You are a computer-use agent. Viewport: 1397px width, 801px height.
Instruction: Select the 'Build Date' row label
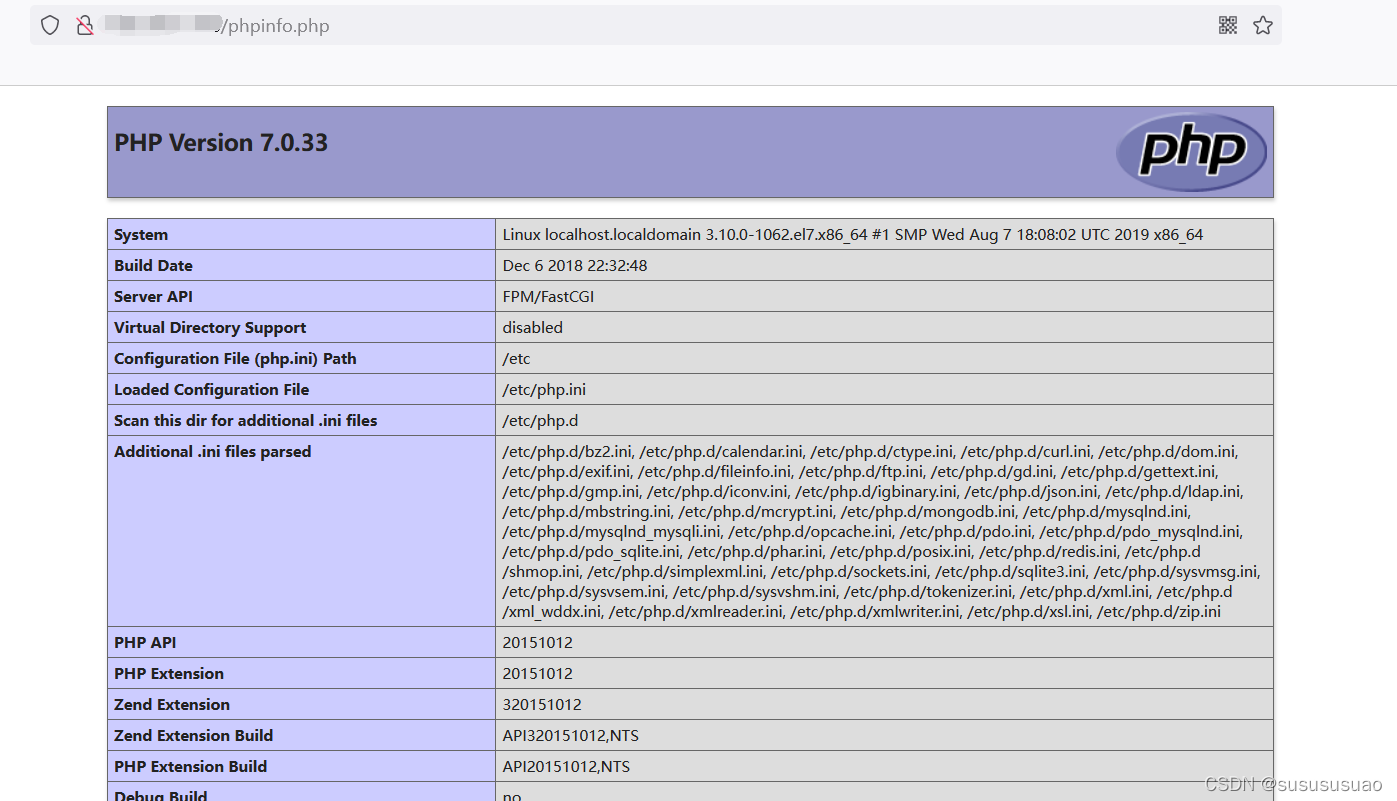click(153, 266)
